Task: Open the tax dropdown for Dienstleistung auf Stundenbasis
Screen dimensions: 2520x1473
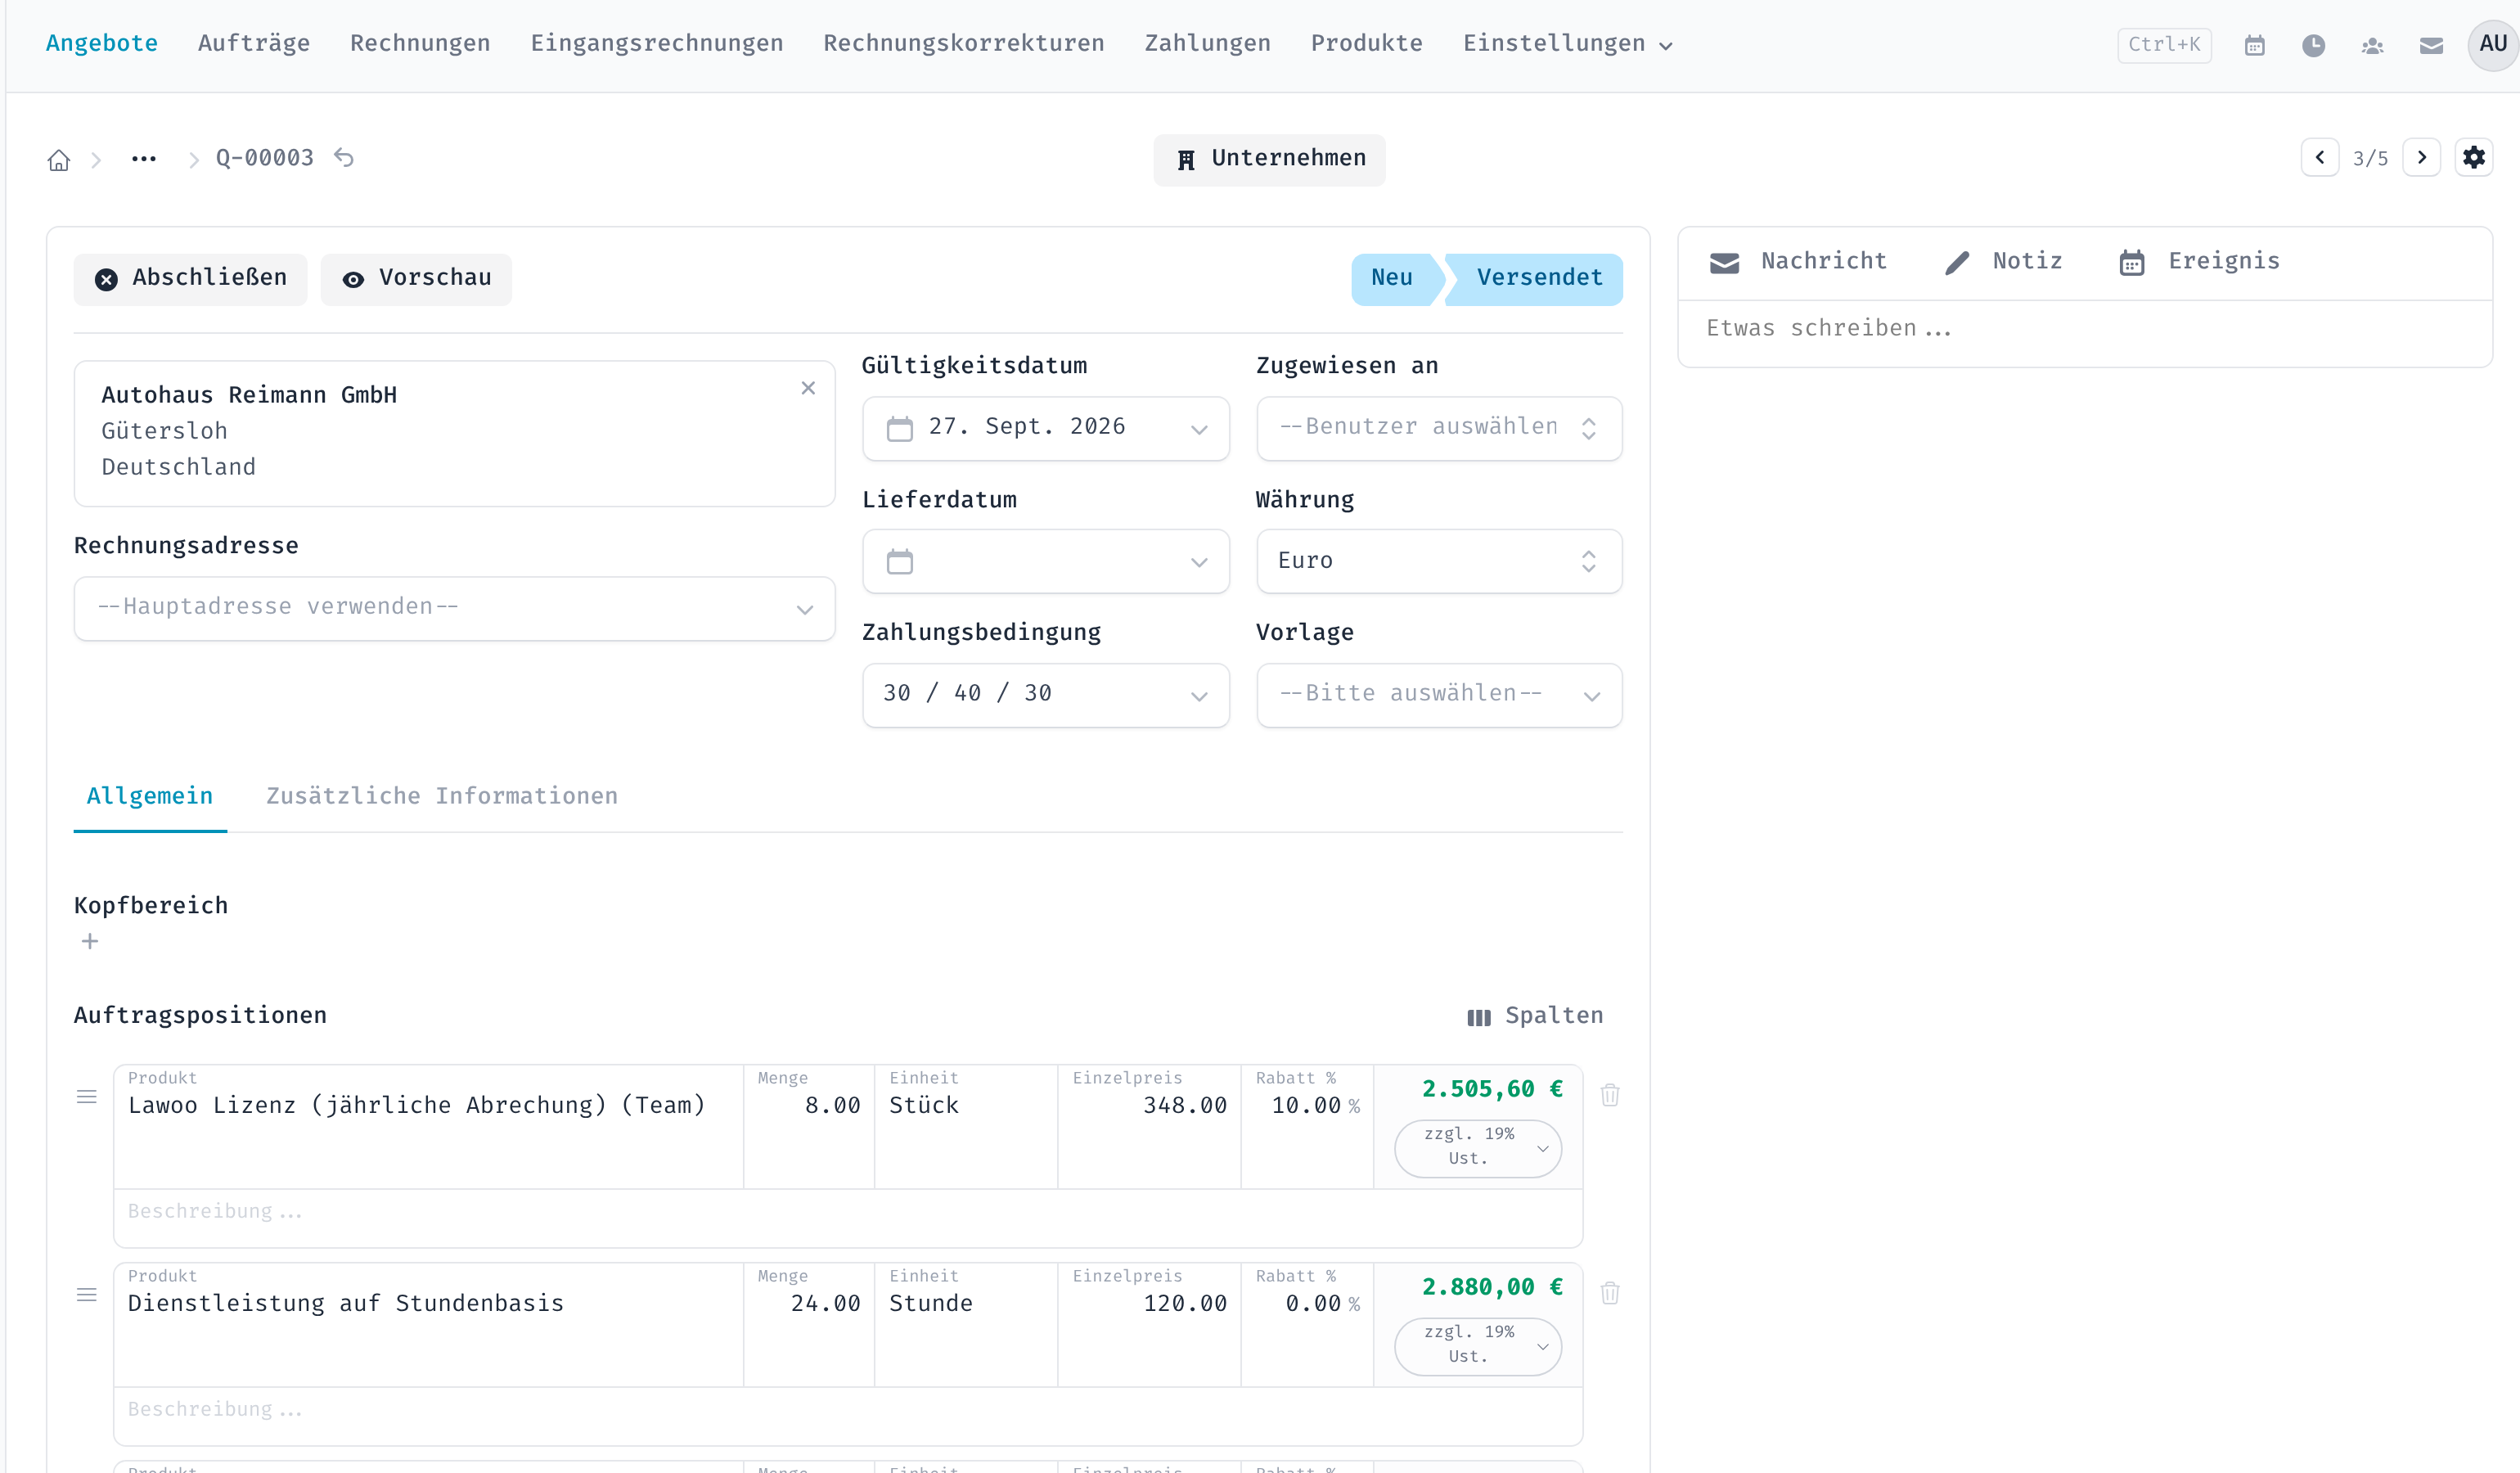Action: pyautogui.click(x=1478, y=1346)
